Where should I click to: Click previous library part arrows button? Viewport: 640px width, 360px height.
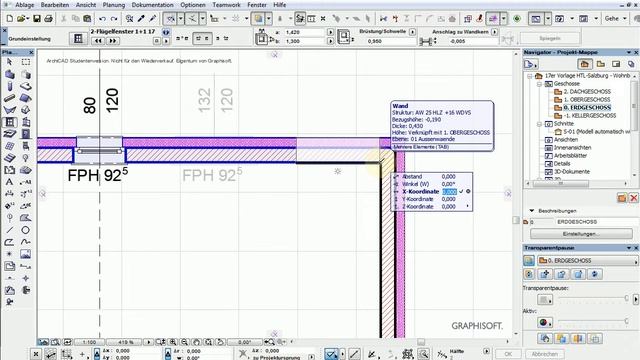tap(98, 41)
